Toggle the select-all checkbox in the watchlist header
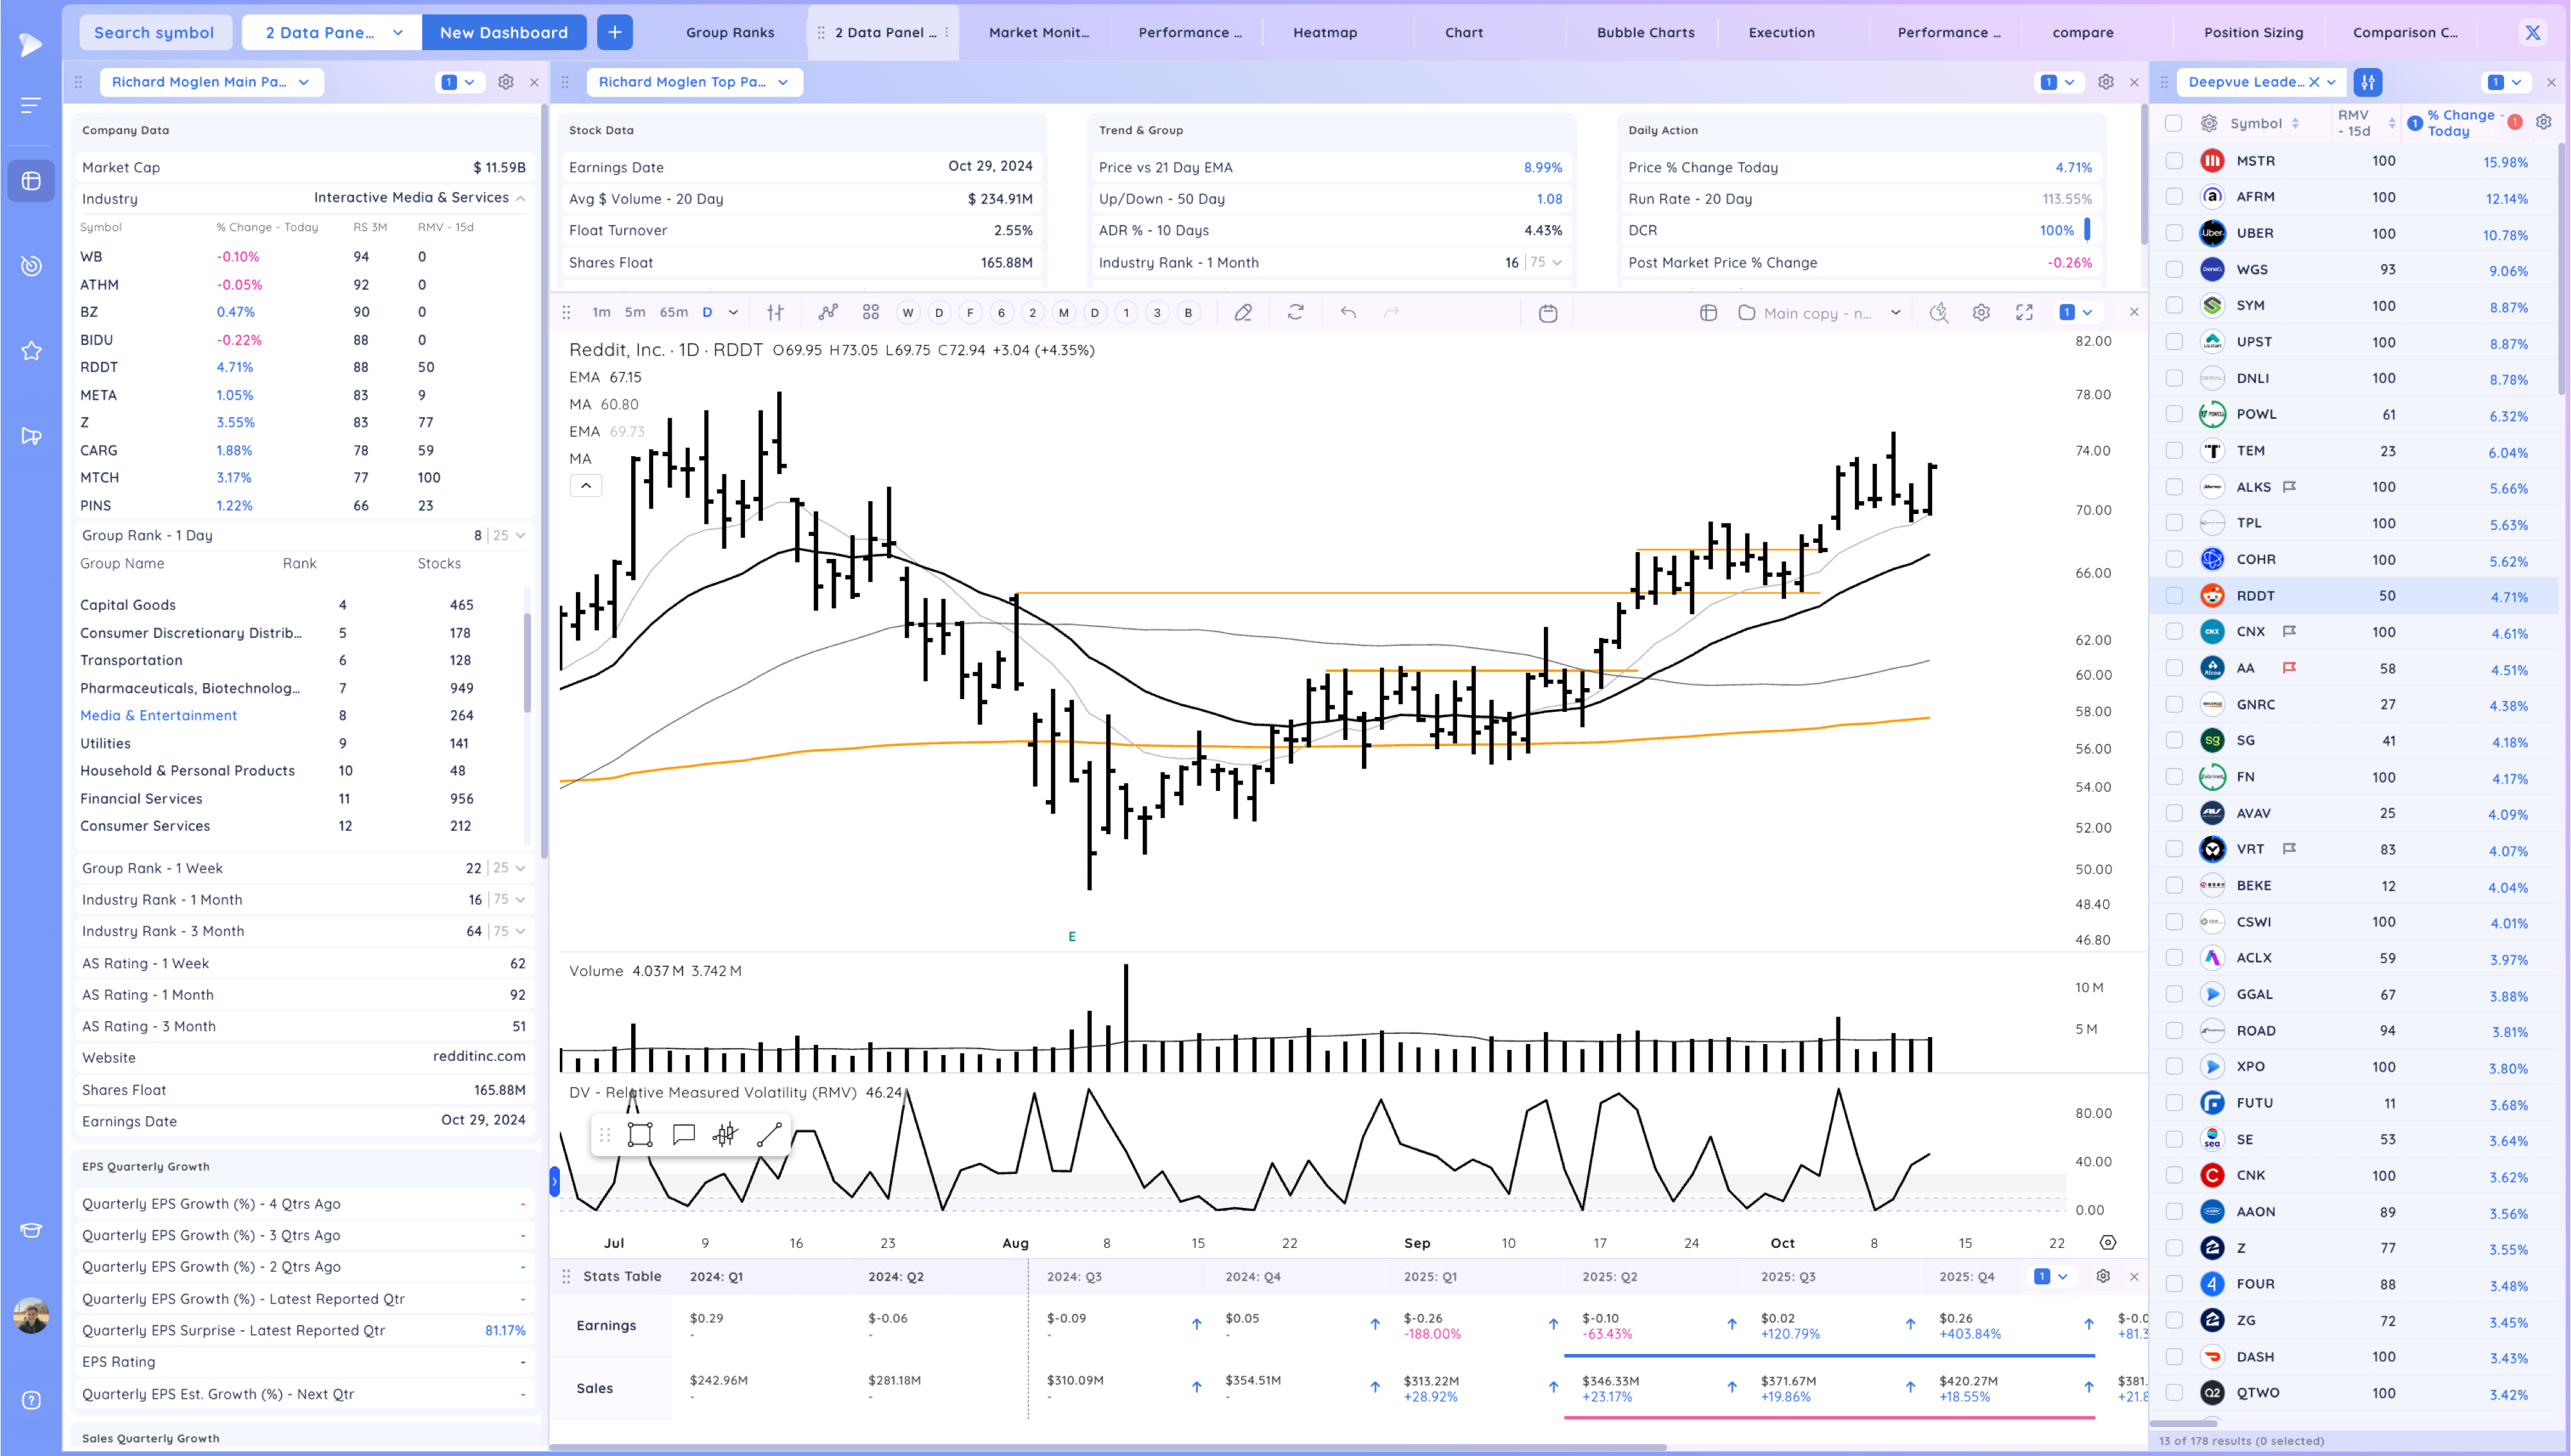 [x=2174, y=123]
